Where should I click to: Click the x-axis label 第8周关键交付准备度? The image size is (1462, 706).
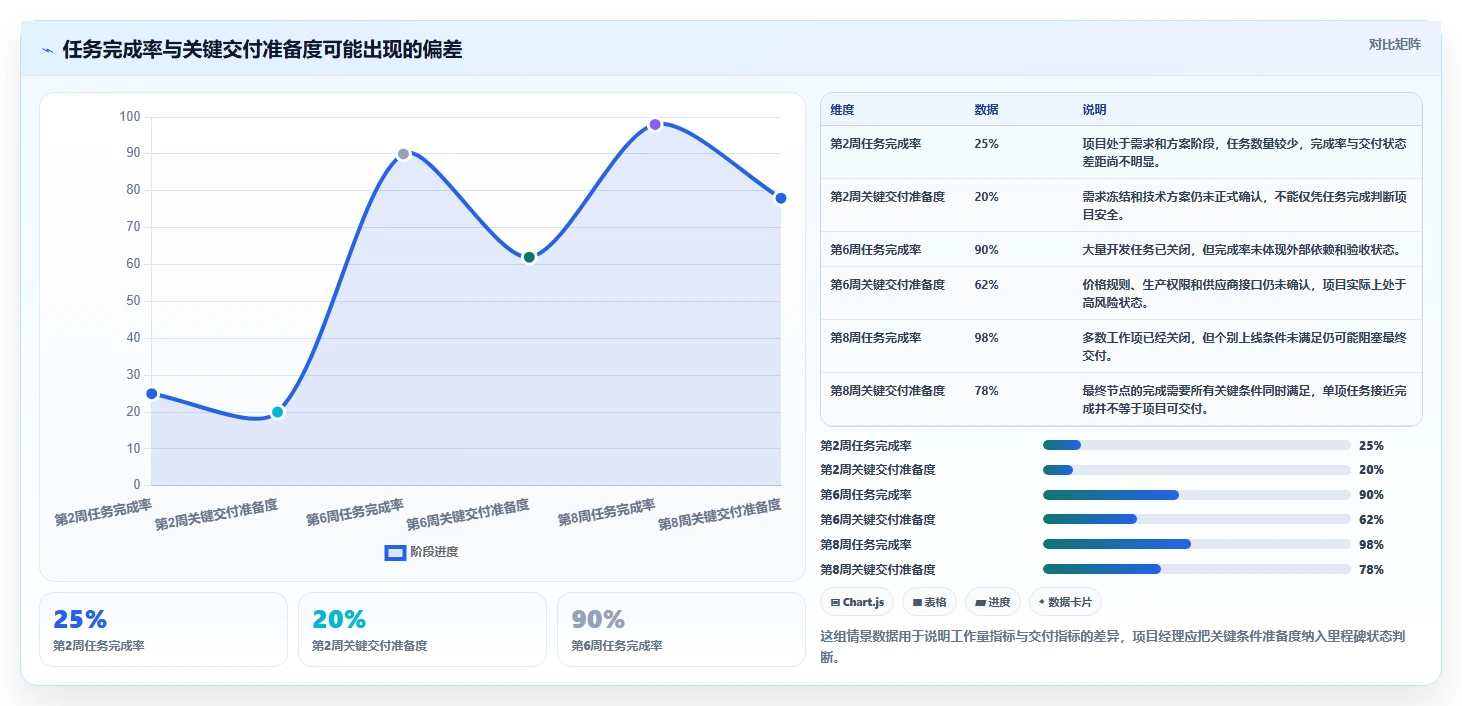pos(719,515)
